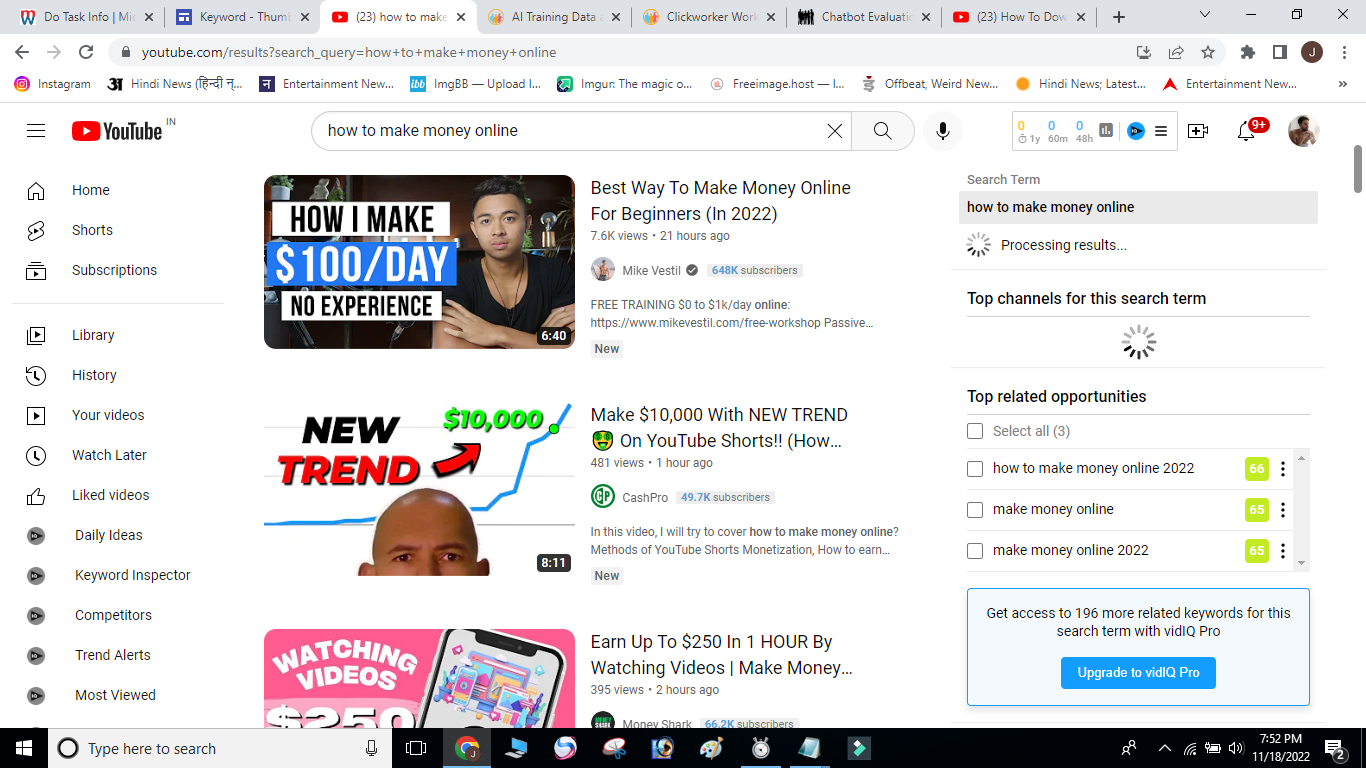Image resolution: width=1366 pixels, height=768 pixels.
Task: Tick the Select all (3) checkbox
Action: 975,431
